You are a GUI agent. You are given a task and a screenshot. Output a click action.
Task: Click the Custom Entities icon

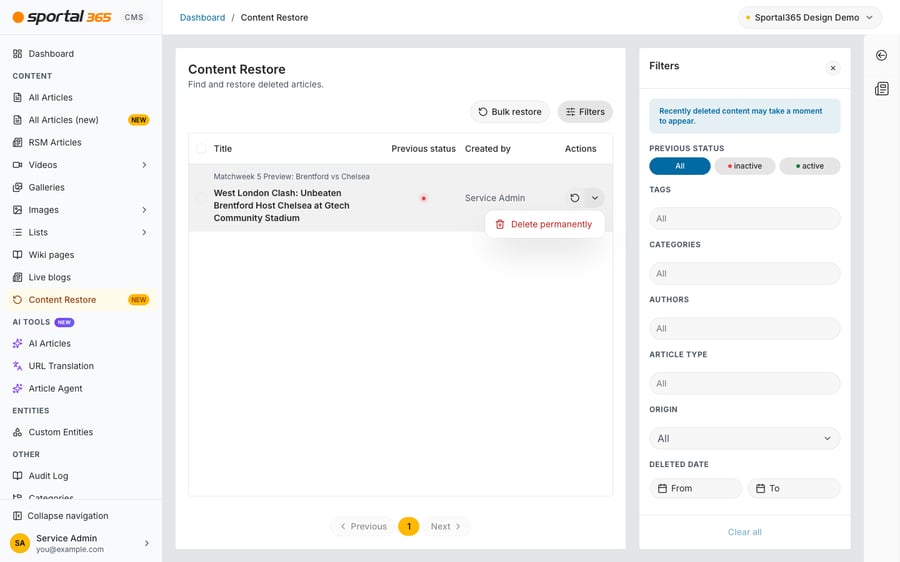pyautogui.click(x=17, y=432)
